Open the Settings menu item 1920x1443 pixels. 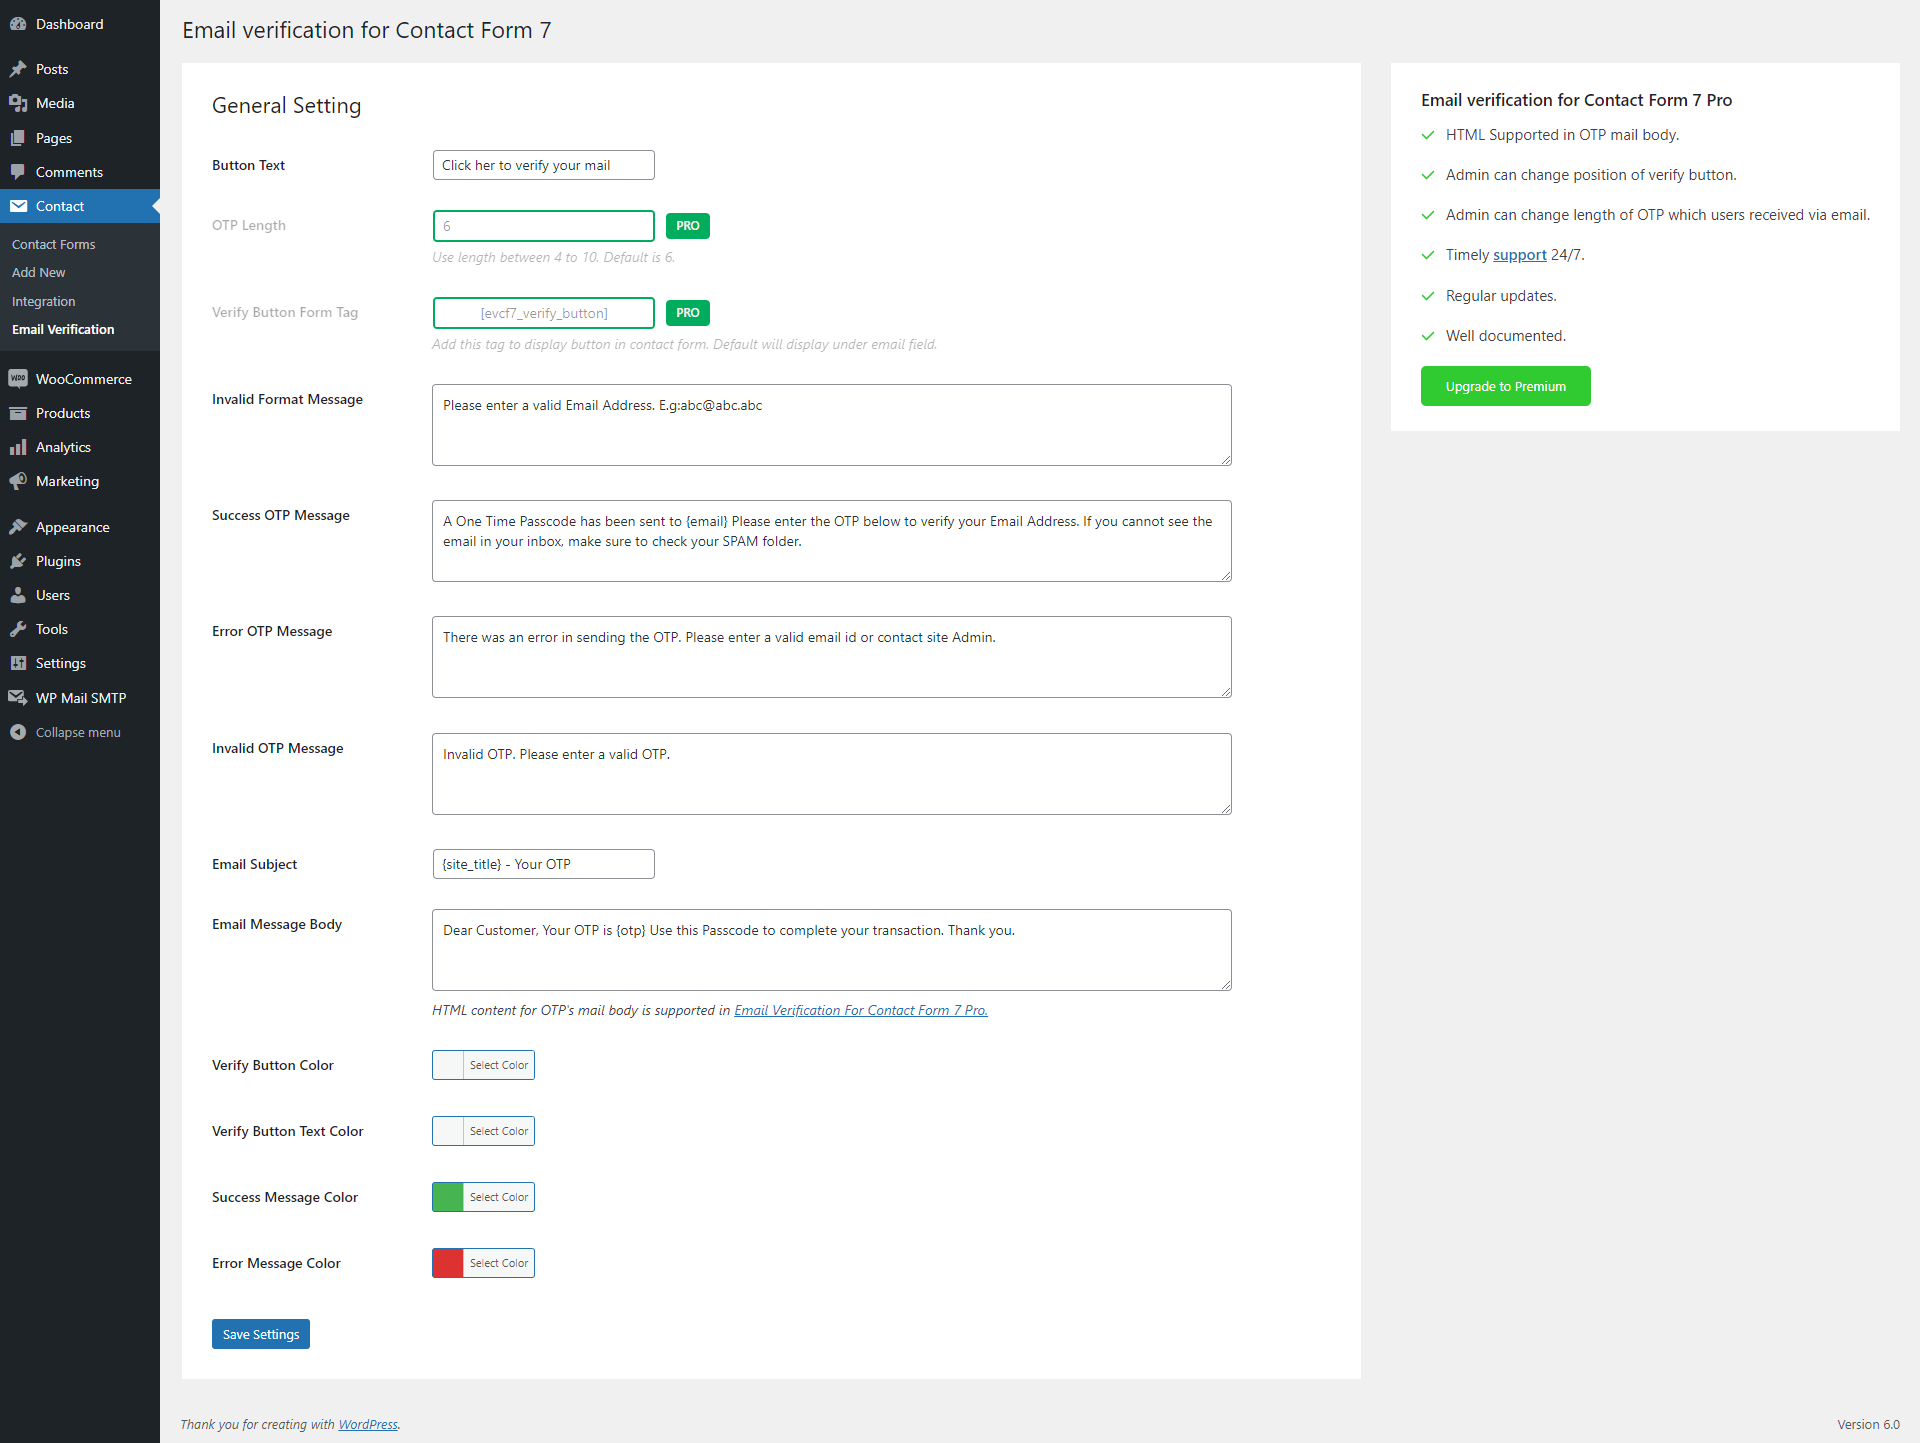[80, 663]
